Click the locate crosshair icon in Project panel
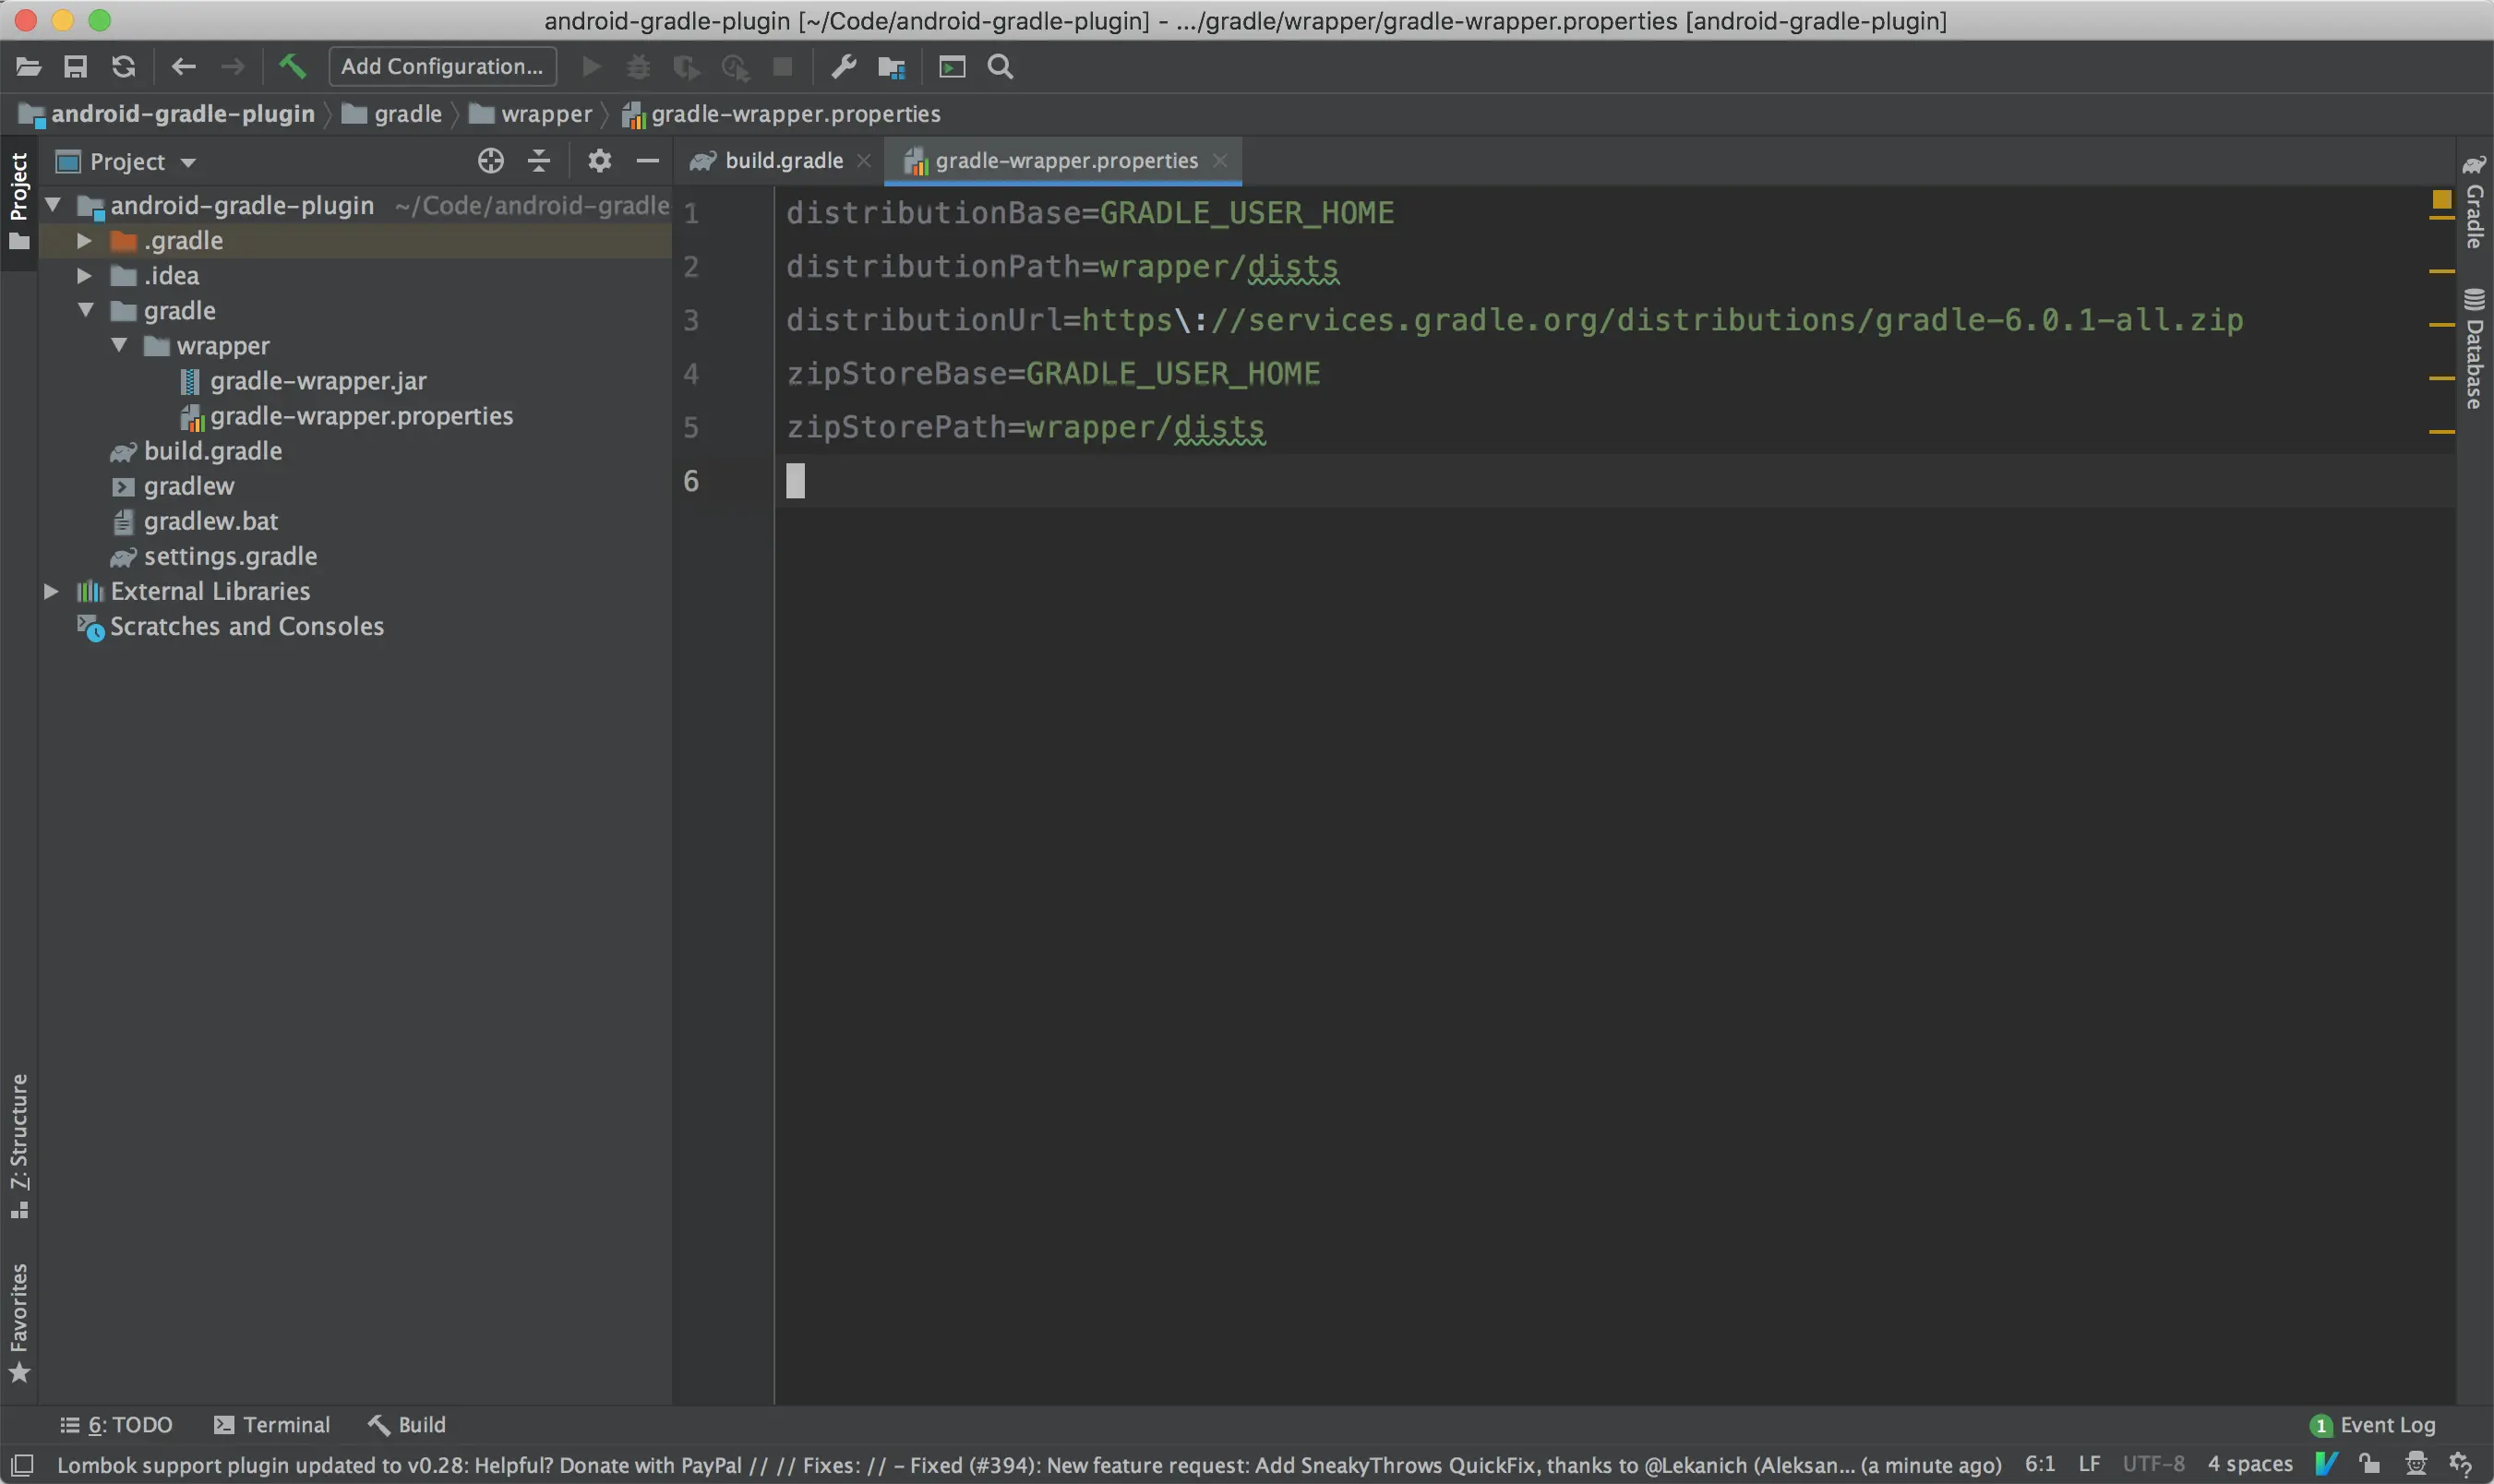The height and width of the screenshot is (1484, 2494). pos(490,161)
